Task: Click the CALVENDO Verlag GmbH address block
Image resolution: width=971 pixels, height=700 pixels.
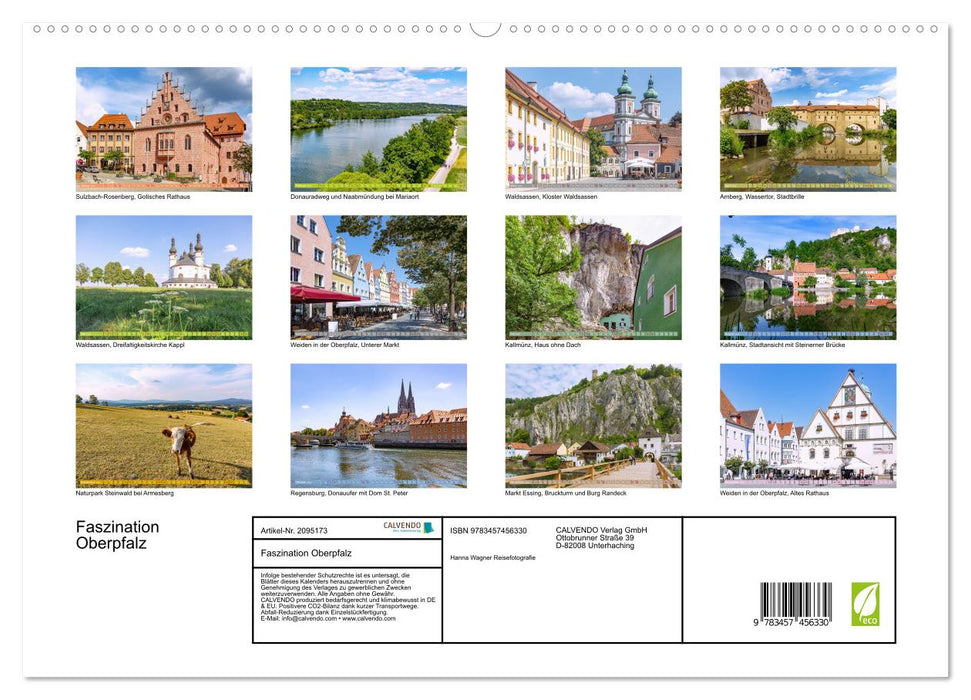Action: click(x=600, y=537)
